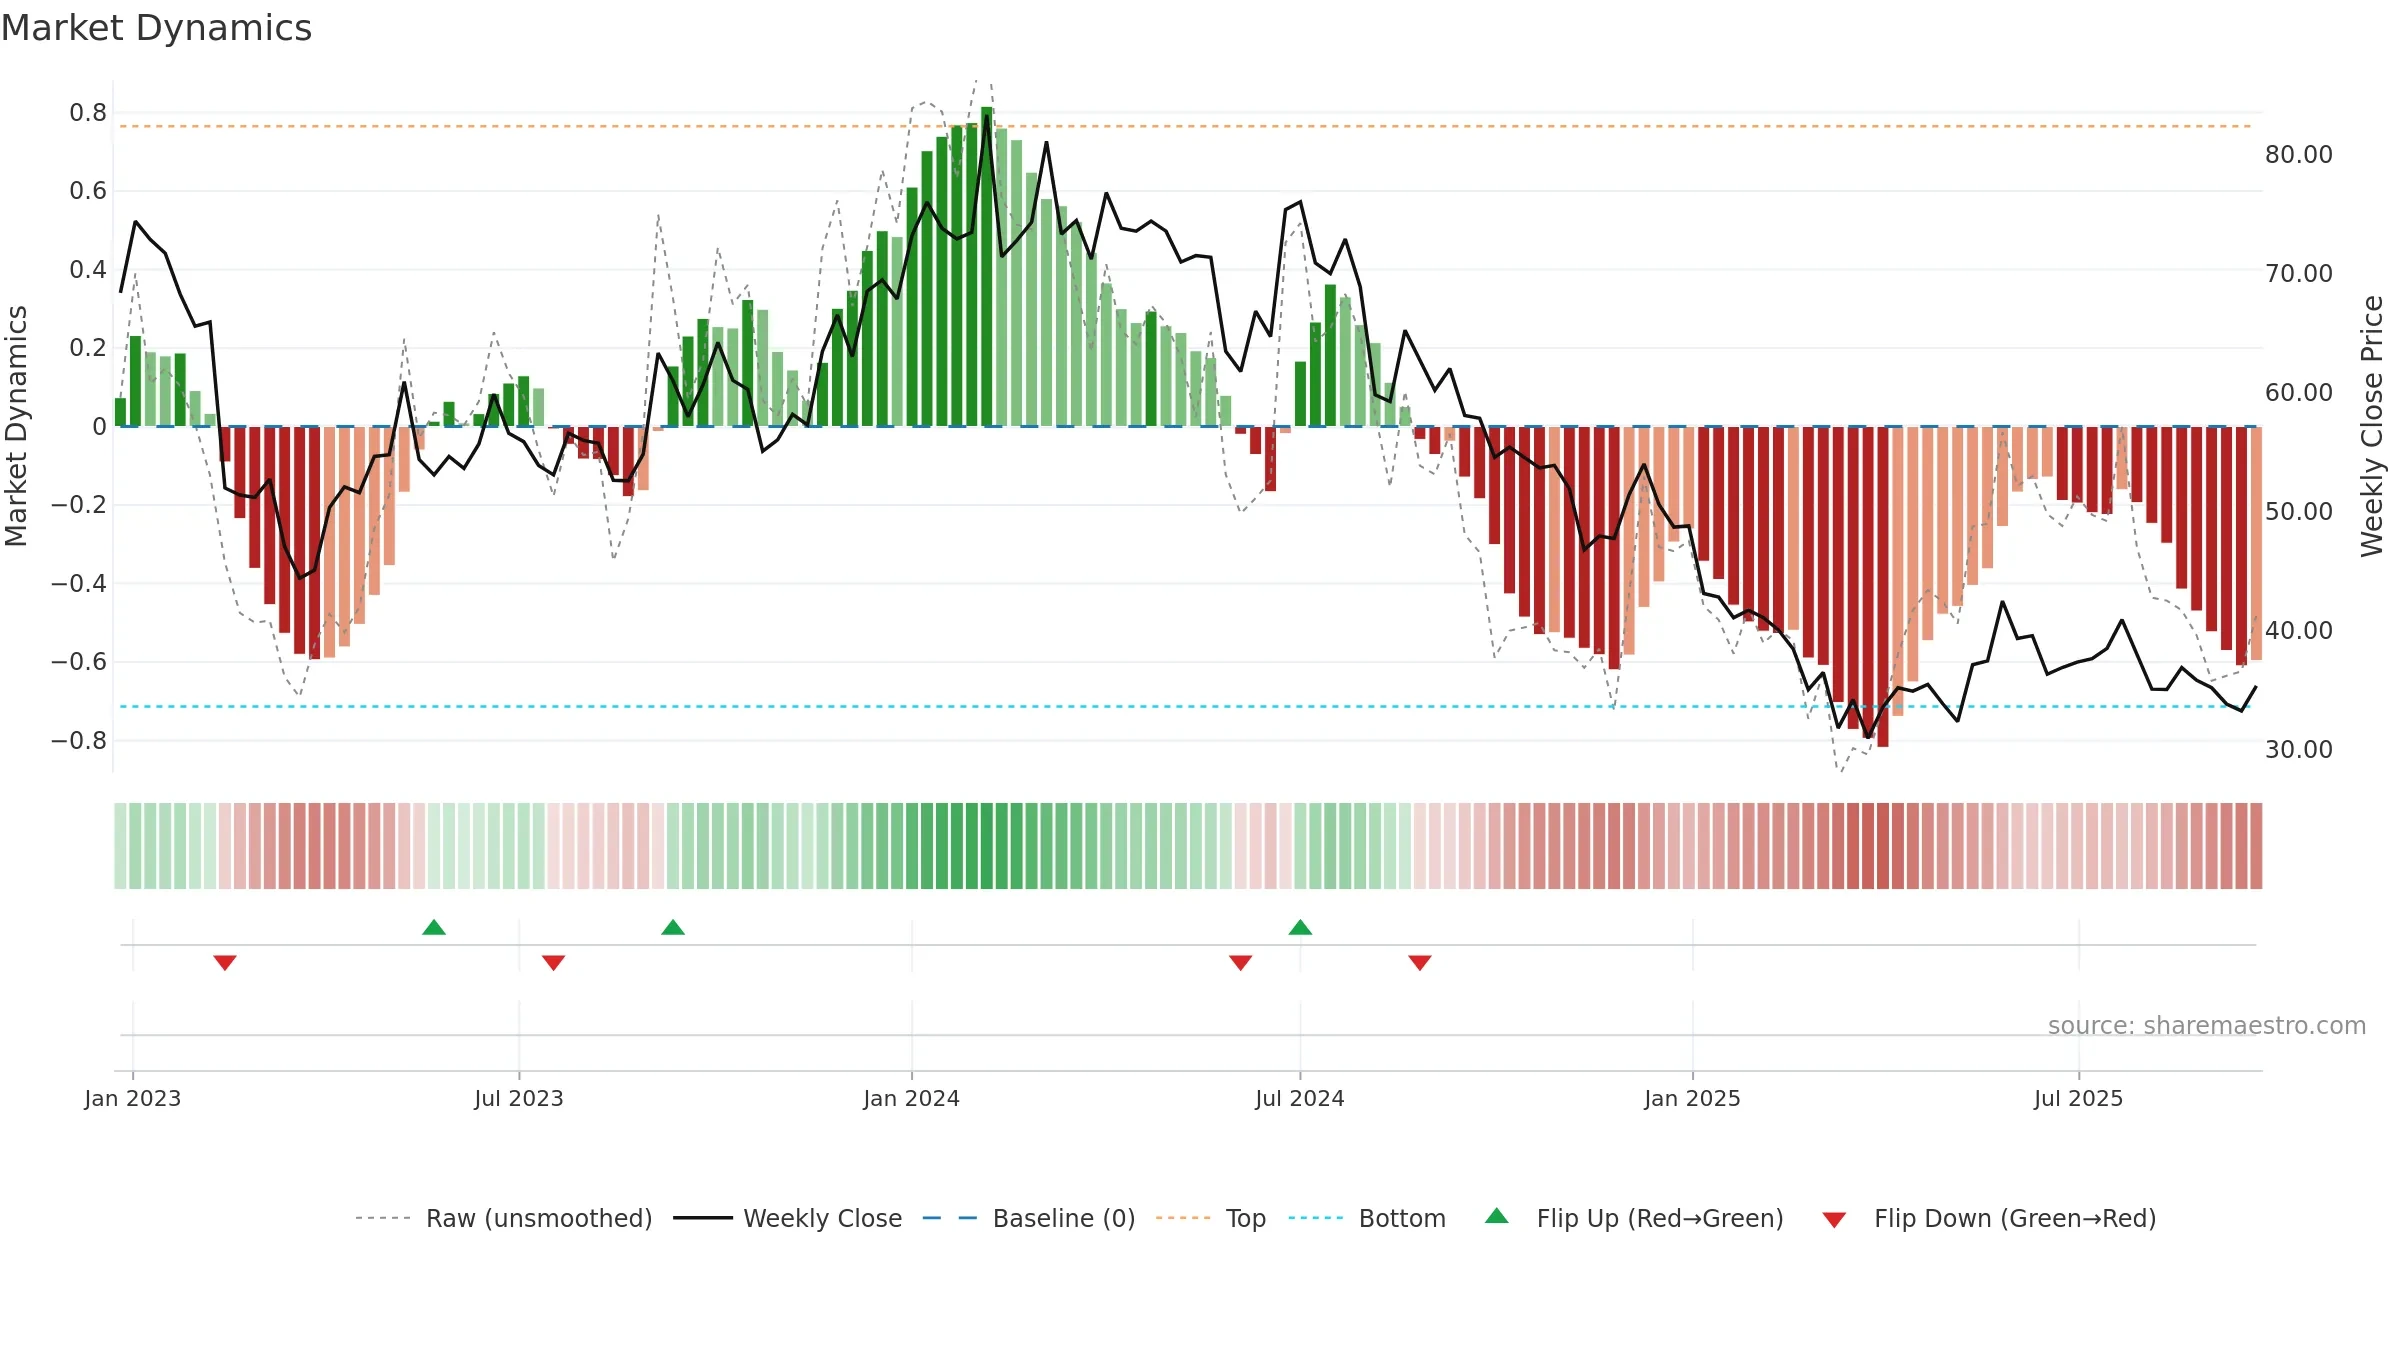Hide the Baseline (0) series via legend
Viewport: 2400px width, 1350px height.
pos(1029,1218)
